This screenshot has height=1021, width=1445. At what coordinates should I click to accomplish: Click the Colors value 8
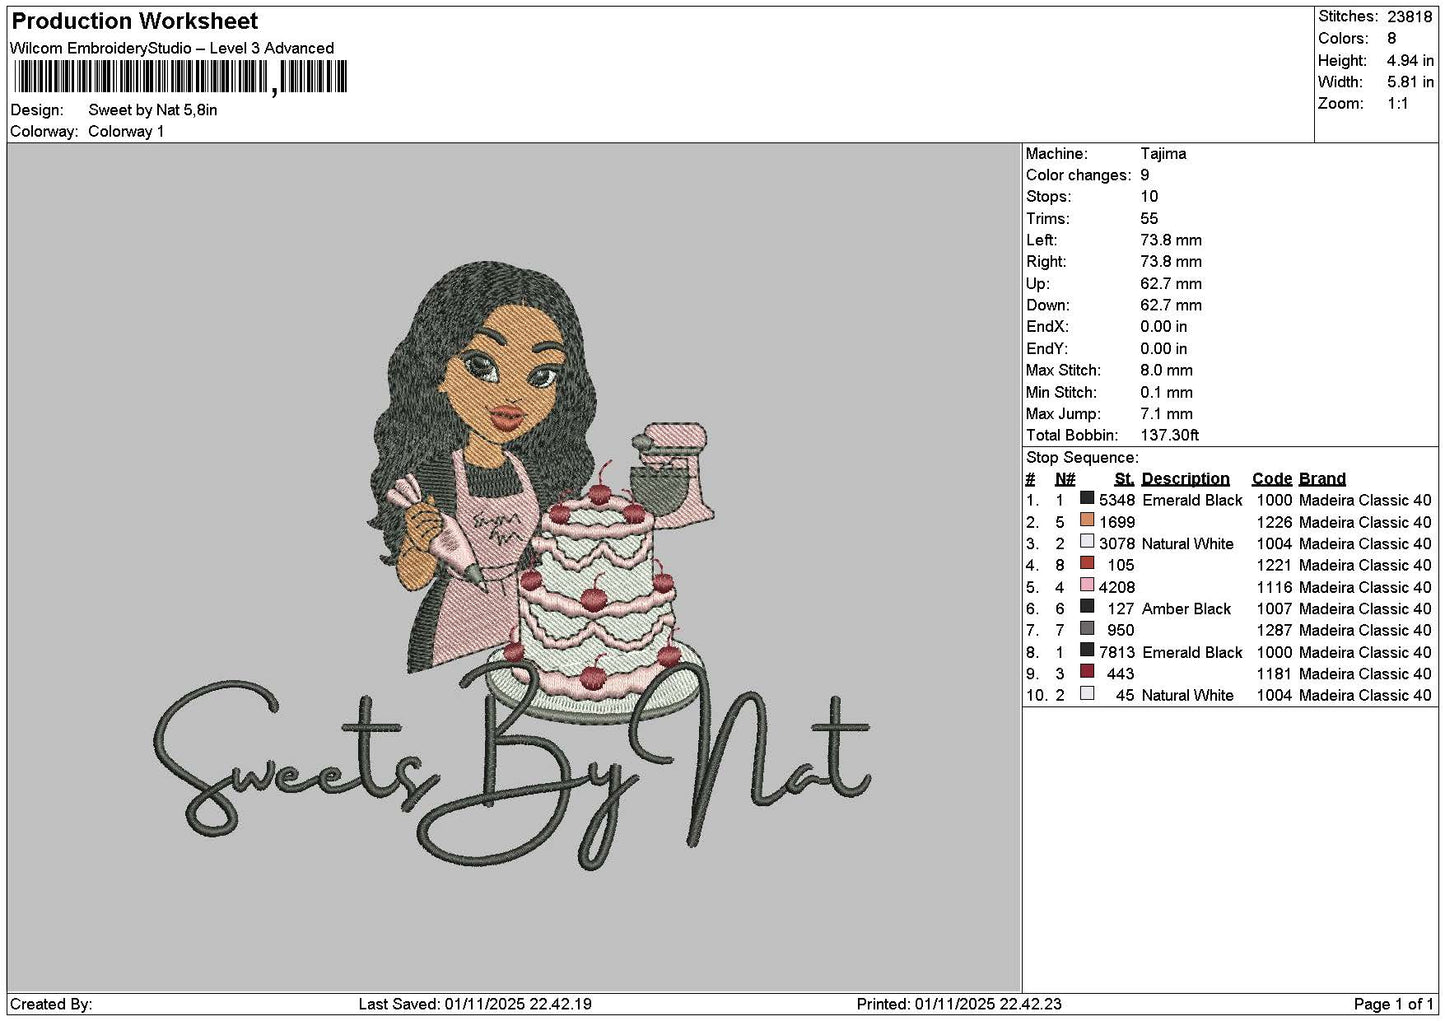[x=1392, y=39]
